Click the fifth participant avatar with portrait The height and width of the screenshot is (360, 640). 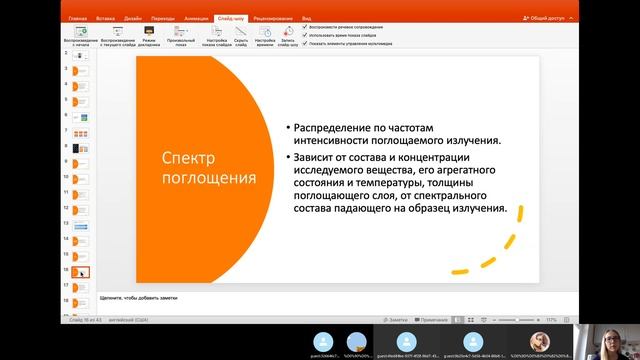pos(540,342)
